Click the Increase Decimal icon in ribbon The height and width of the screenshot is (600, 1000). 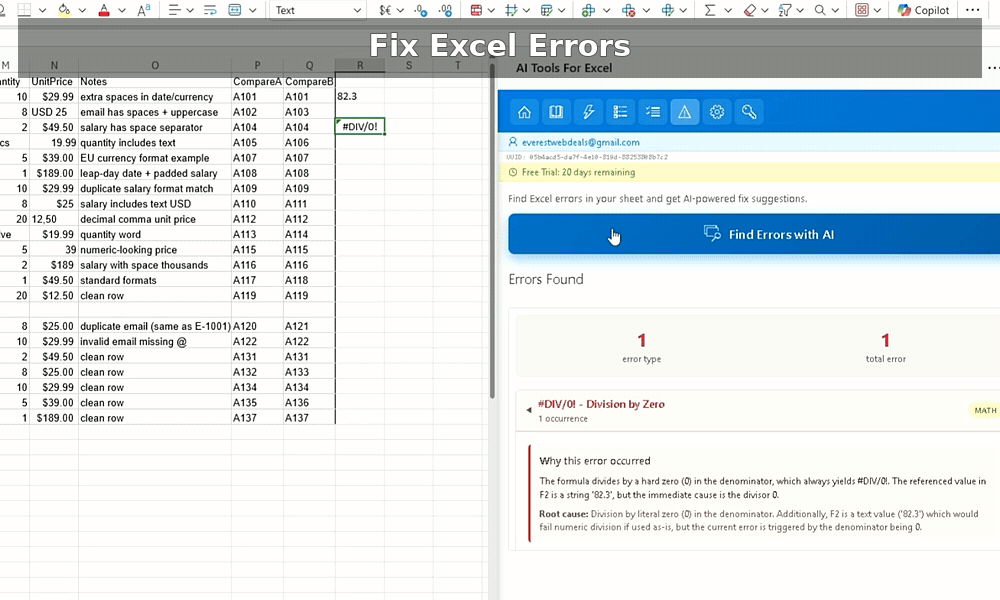click(x=421, y=10)
